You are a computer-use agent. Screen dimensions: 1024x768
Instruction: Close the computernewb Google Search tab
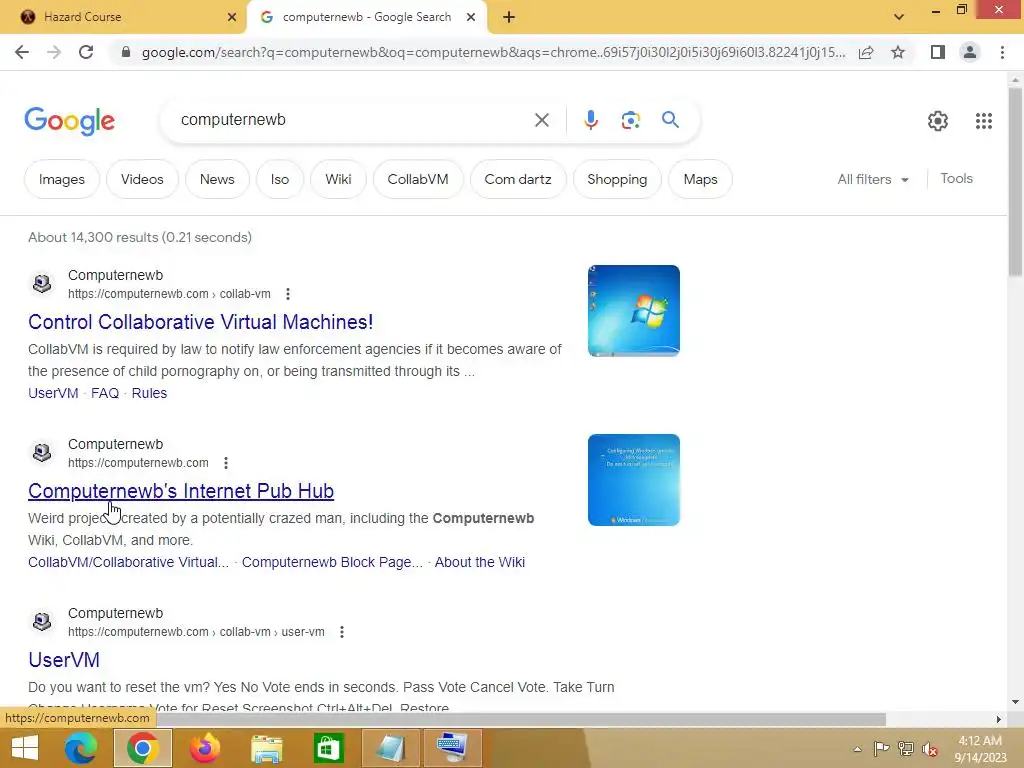click(471, 17)
